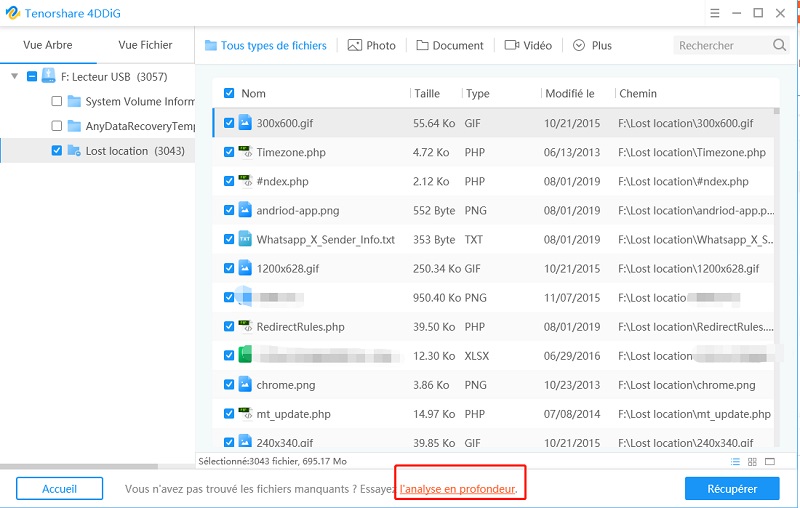The height and width of the screenshot is (508, 800).
Task: Click System Volume Information folder icon
Action: point(74,101)
